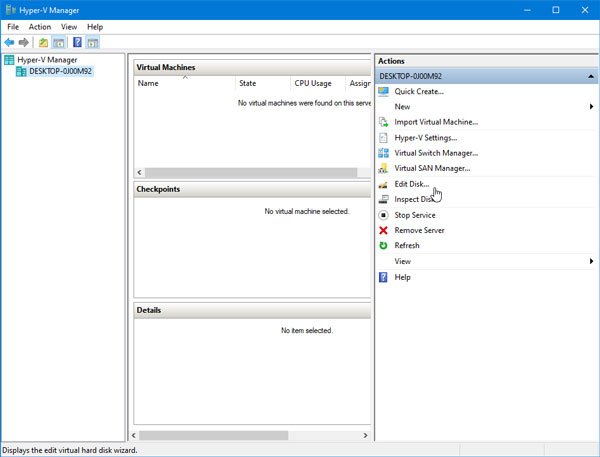Maximize the Hyper-V Manager window
This screenshot has width=600, height=457.
(556, 10)
